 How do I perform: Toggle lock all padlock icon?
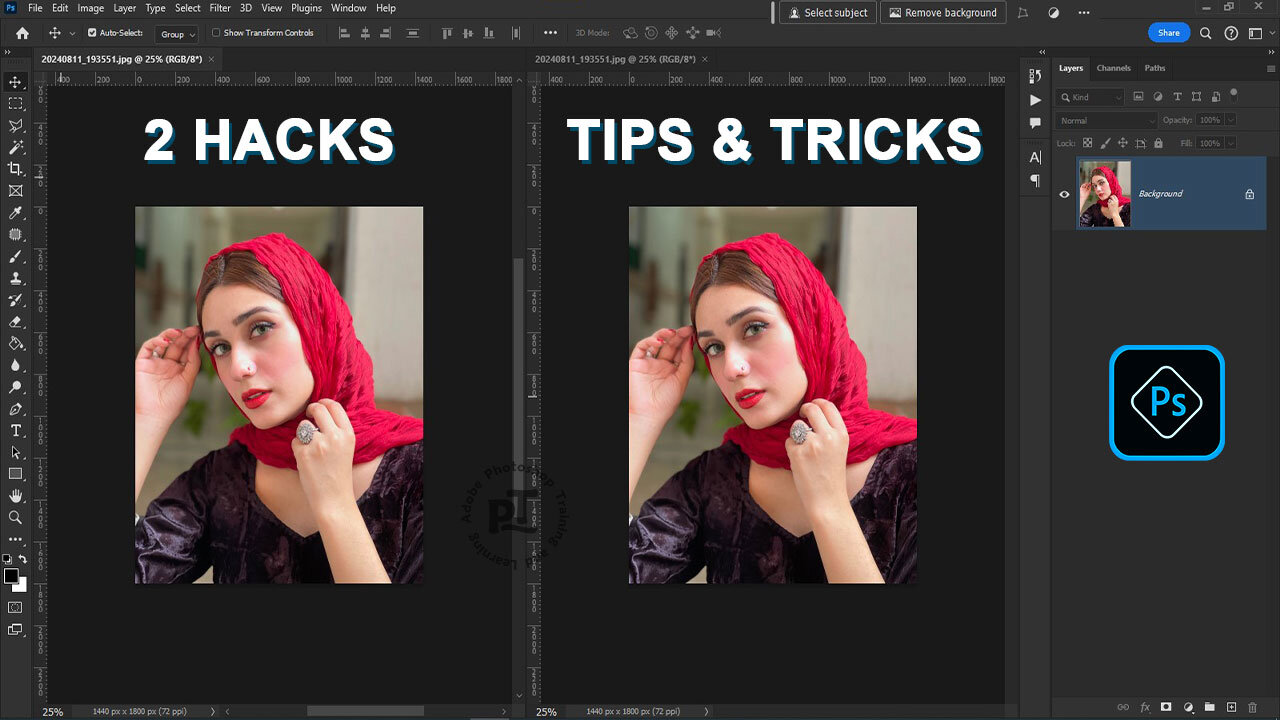1156,144
